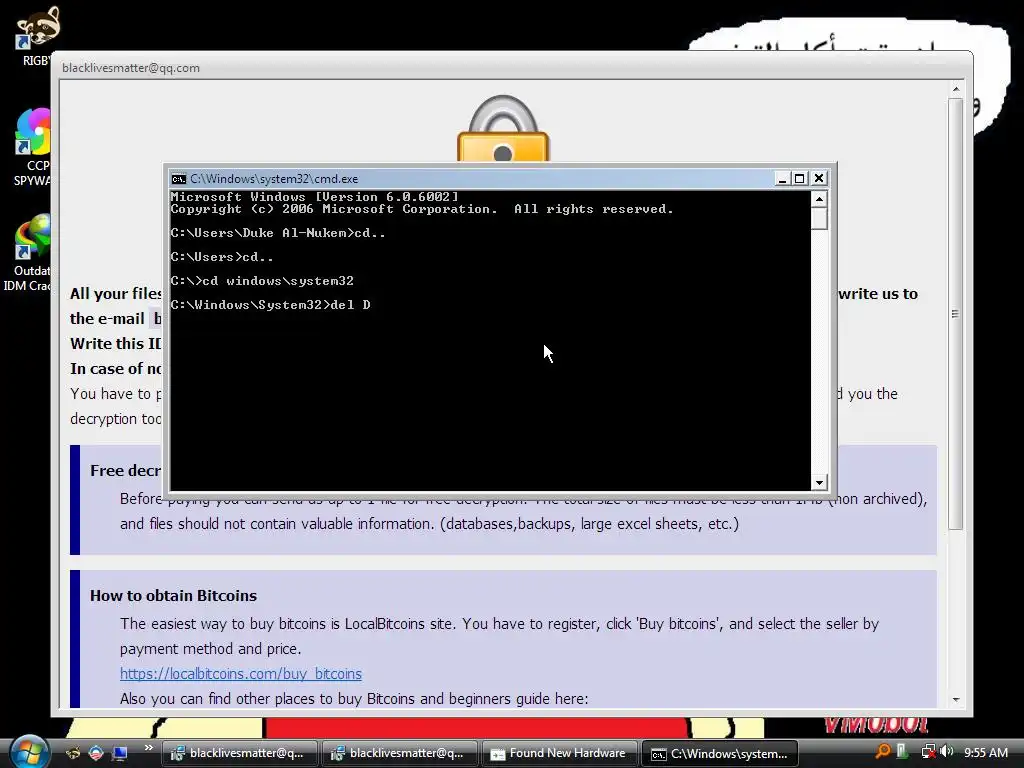The width and height of the screenshot is (1024, 768).
Task: Click the blacklivesmatter@qq.com window title
Action: tap(131, 68)
